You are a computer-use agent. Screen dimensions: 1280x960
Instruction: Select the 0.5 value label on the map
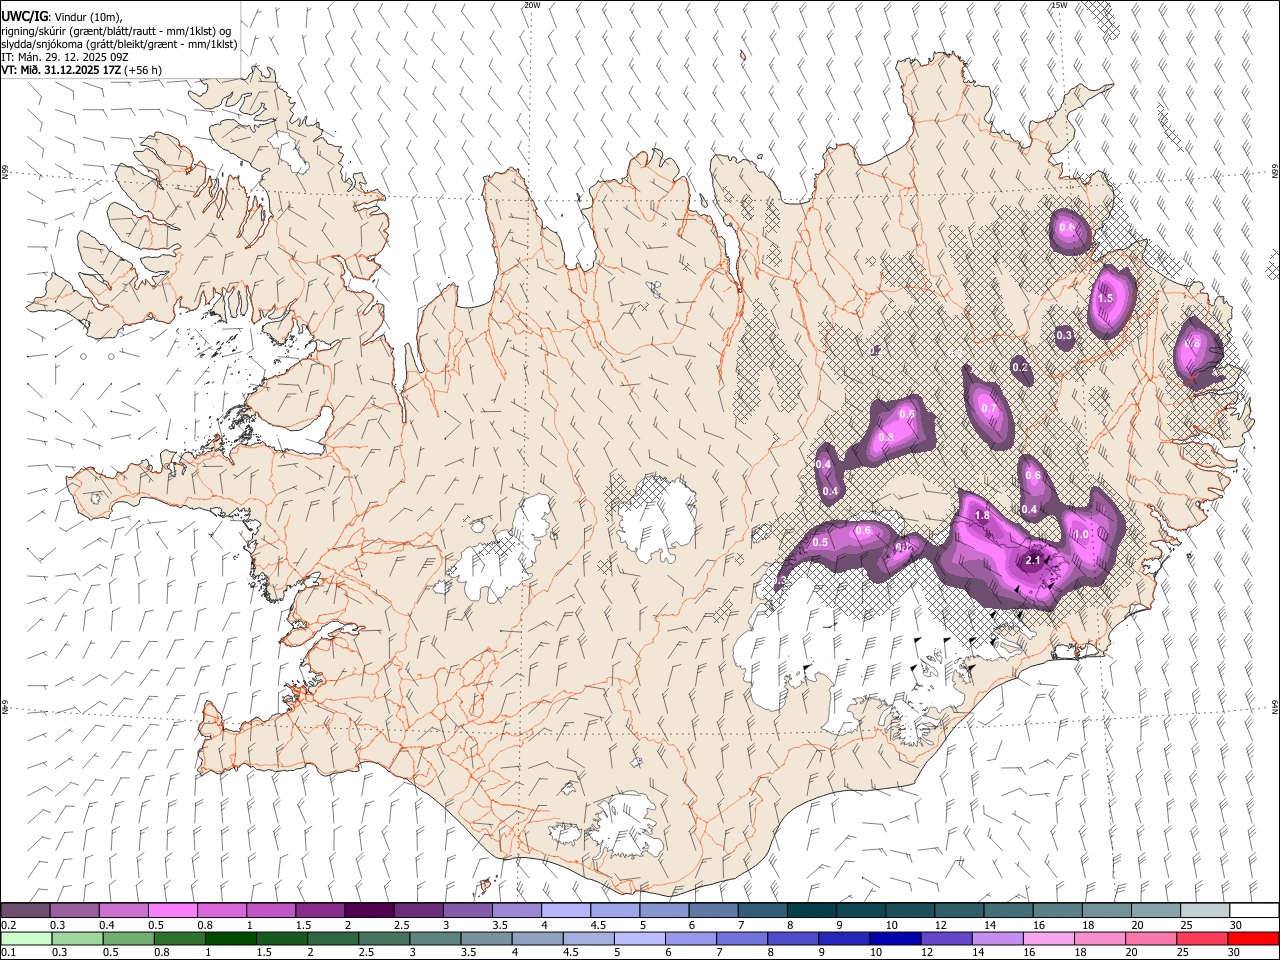[x=821, y=542]
